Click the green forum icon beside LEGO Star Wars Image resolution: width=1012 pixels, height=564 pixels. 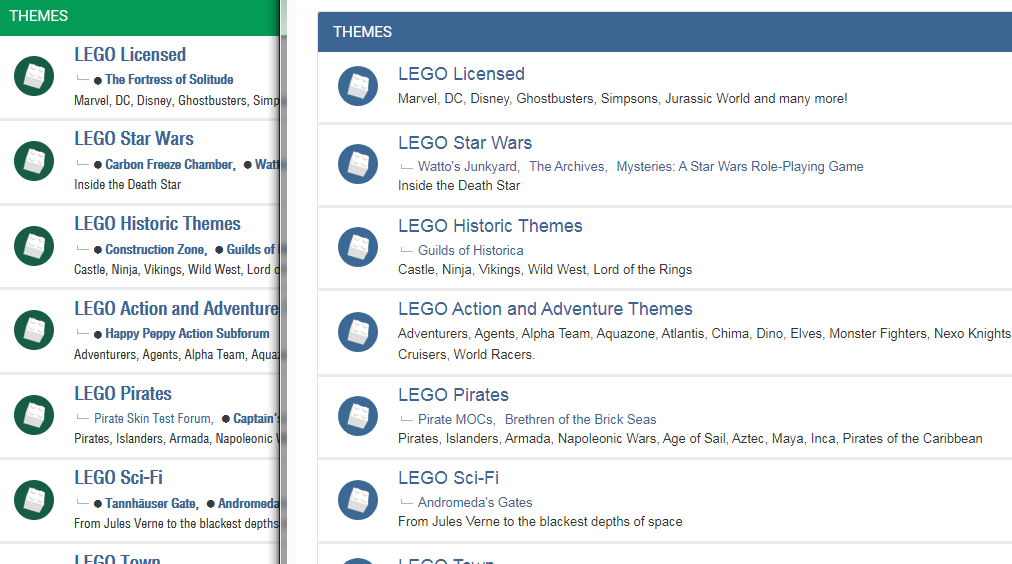pos(34,161)
